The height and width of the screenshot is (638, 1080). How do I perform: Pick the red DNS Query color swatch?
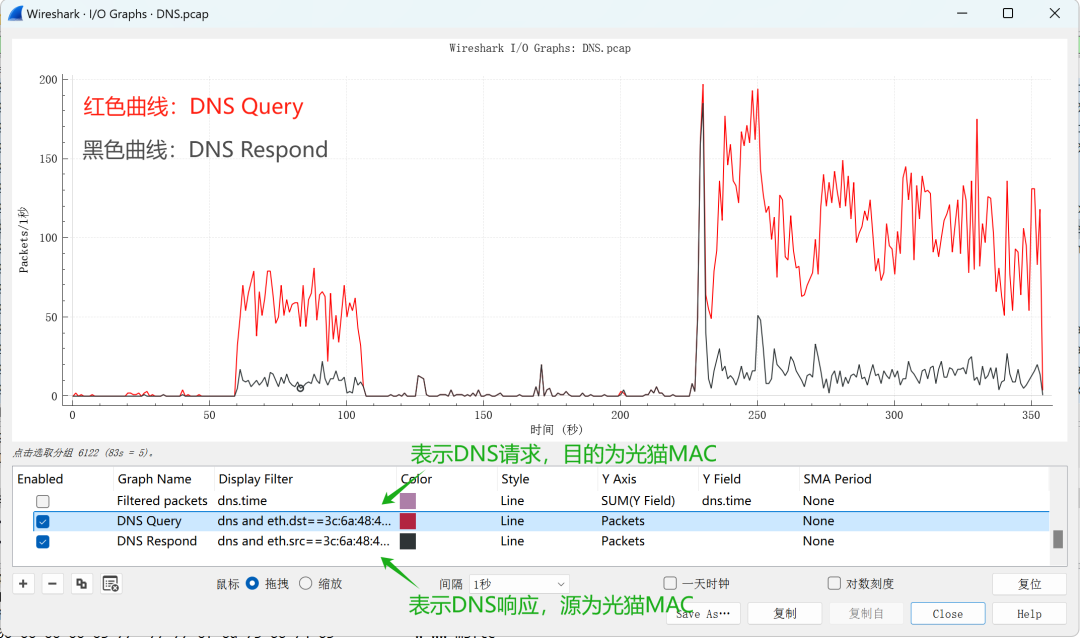pos(408,521)
